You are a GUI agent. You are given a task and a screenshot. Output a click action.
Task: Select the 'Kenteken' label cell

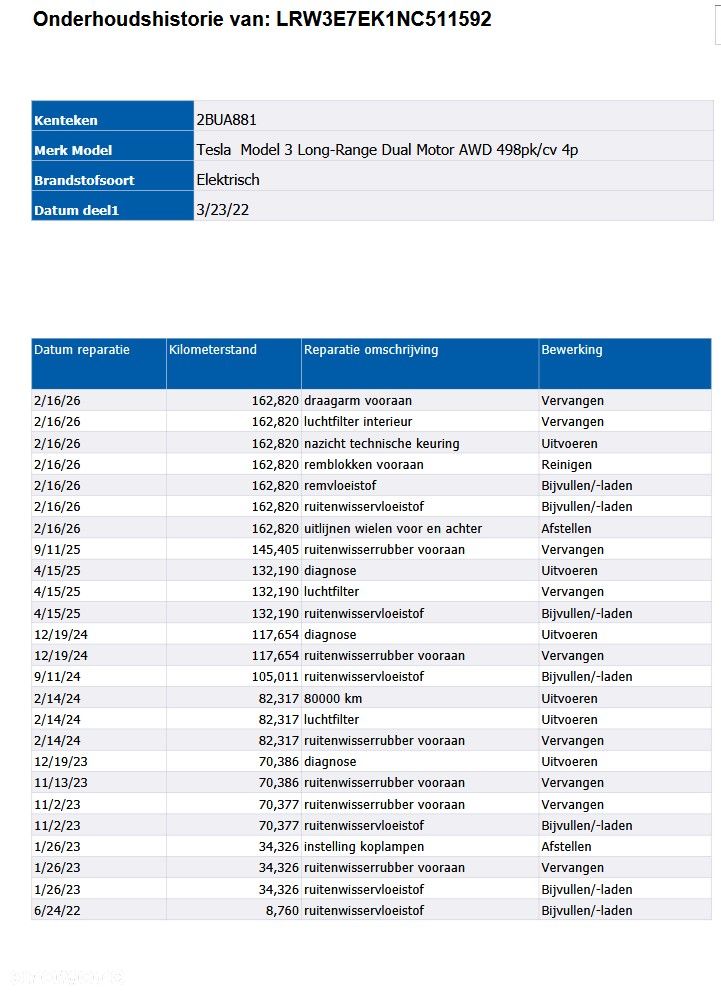pos(112,116)
